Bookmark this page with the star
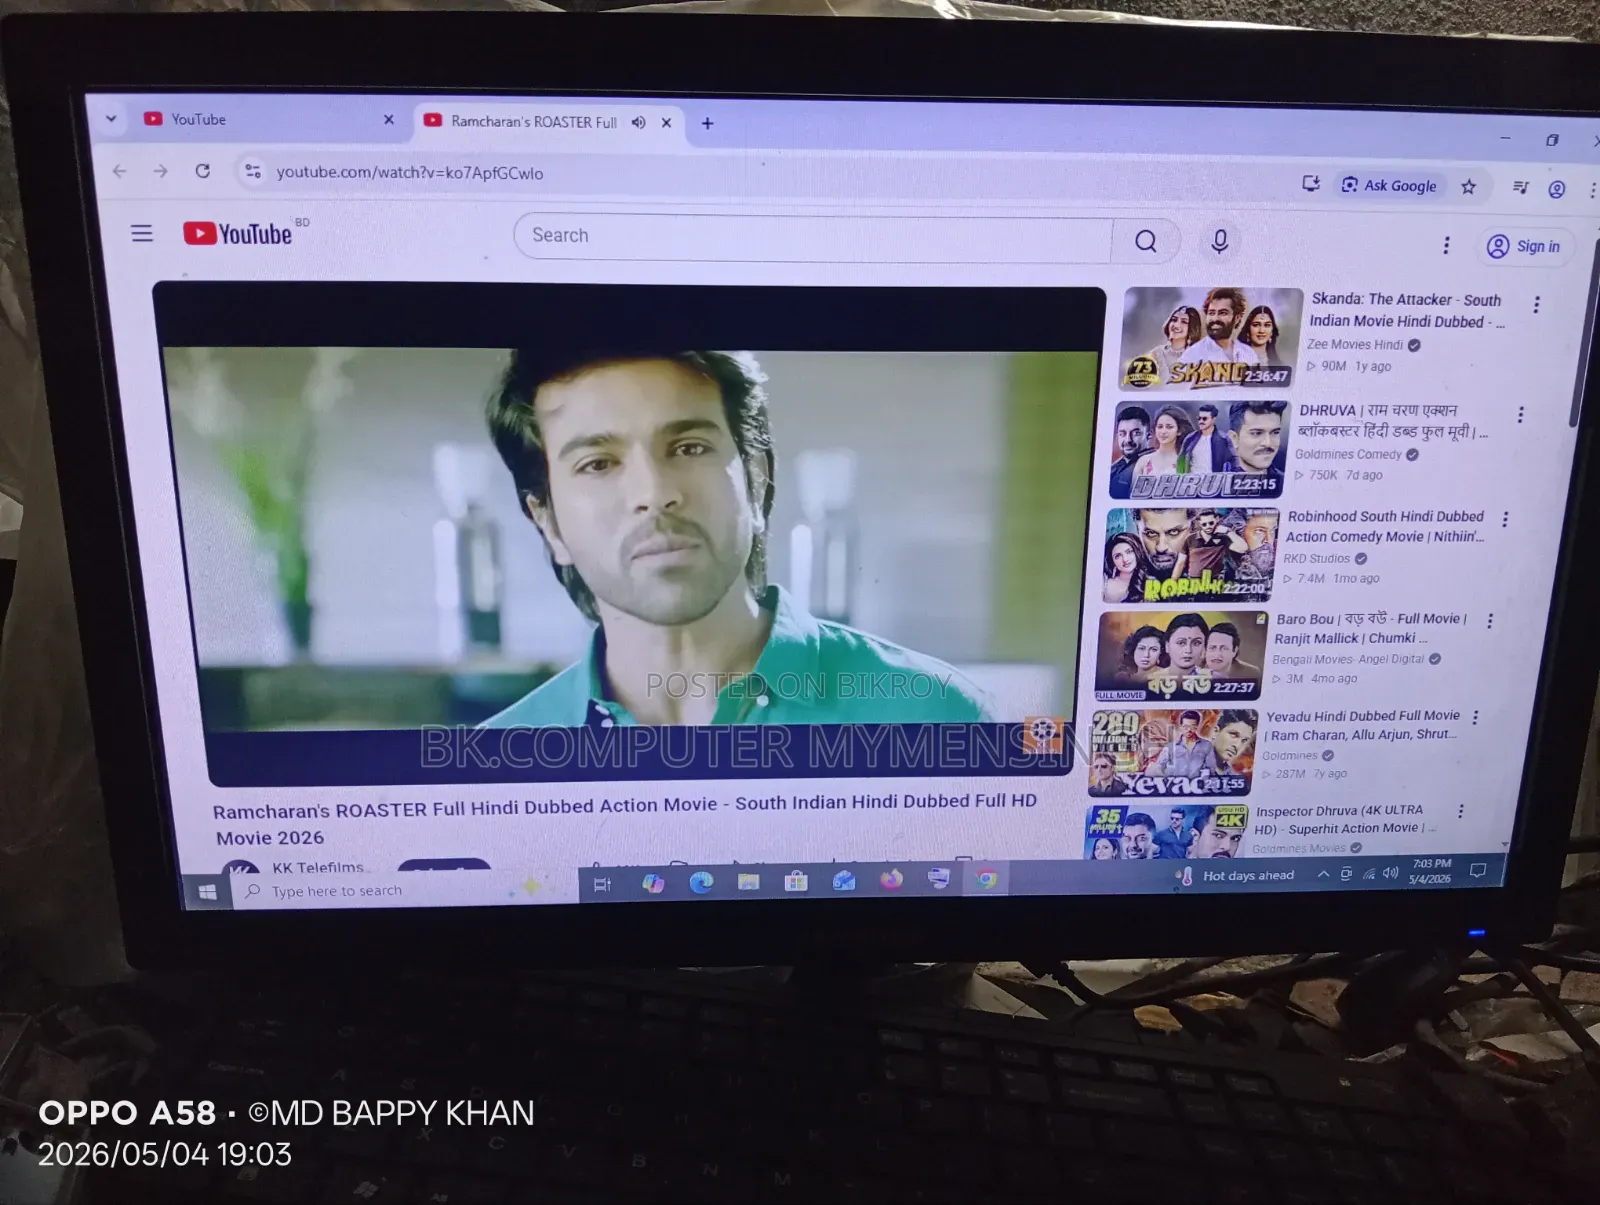This screenshot has height=1205, width=1600. point(1468,186)
